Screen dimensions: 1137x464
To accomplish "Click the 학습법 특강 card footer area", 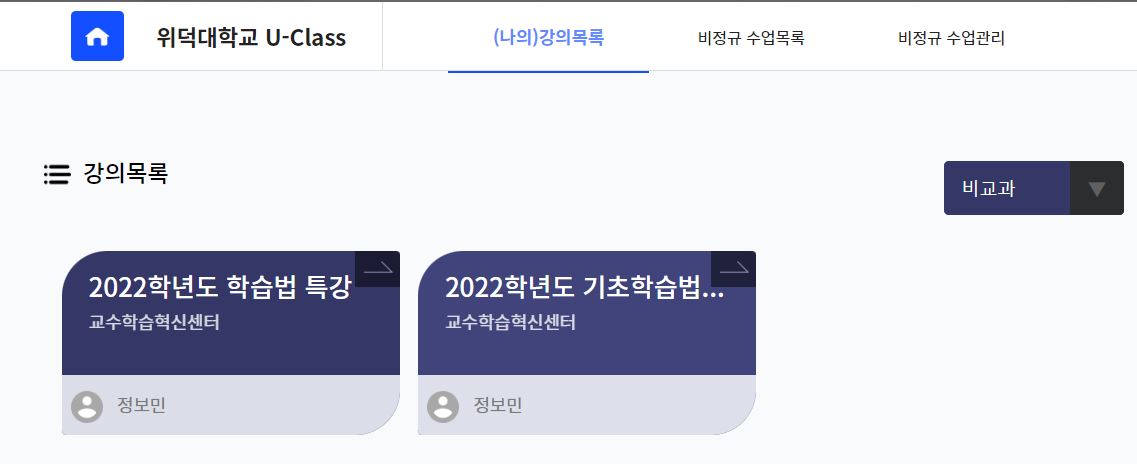I will pos(231,405).
